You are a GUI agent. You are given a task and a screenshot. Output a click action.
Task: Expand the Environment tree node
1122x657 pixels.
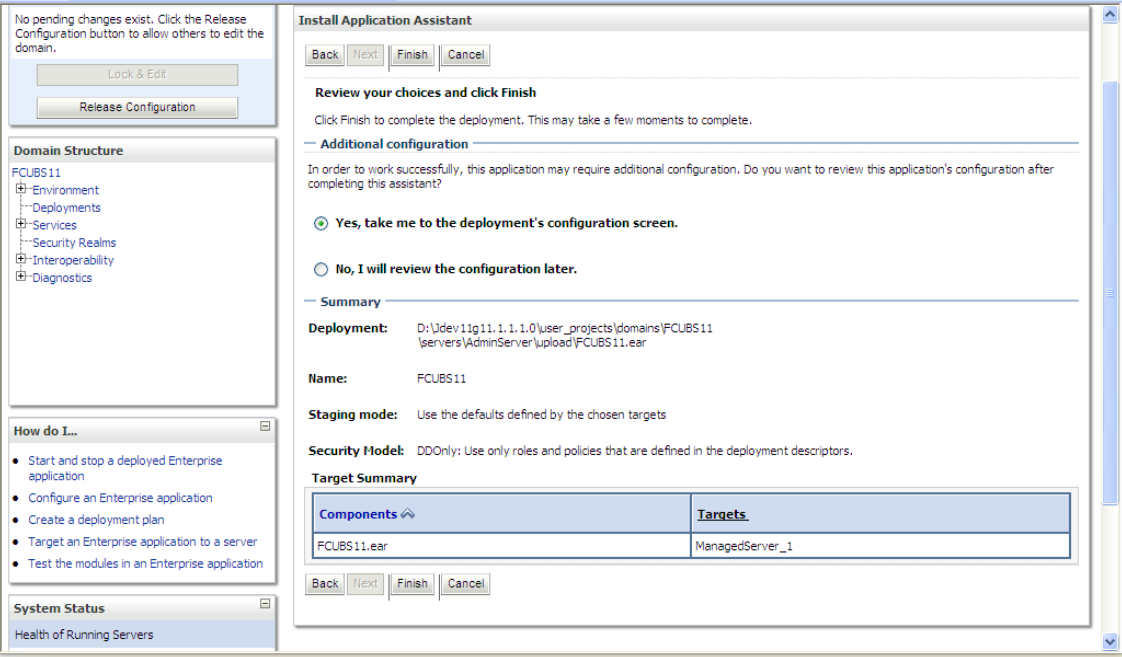click(x=21, y=189)
